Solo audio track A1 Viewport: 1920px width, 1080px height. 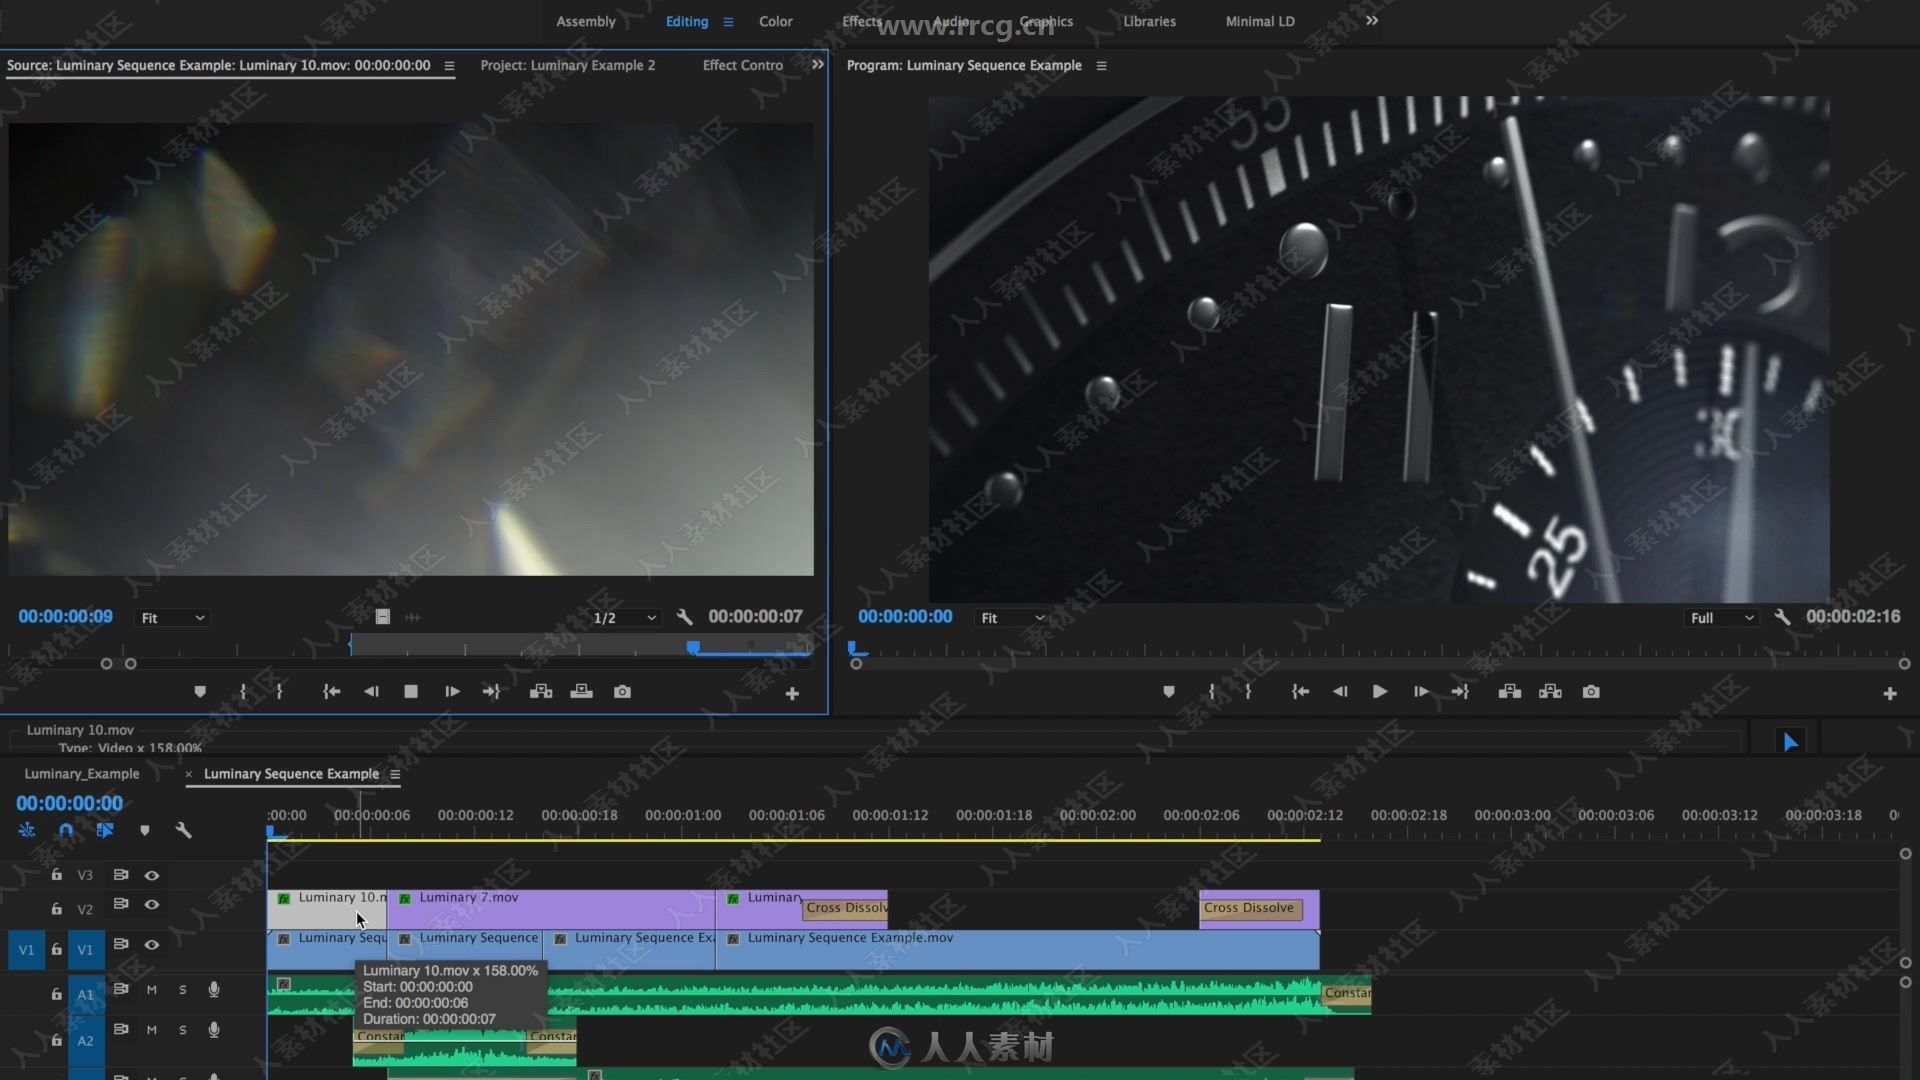(x=183, y=989)
